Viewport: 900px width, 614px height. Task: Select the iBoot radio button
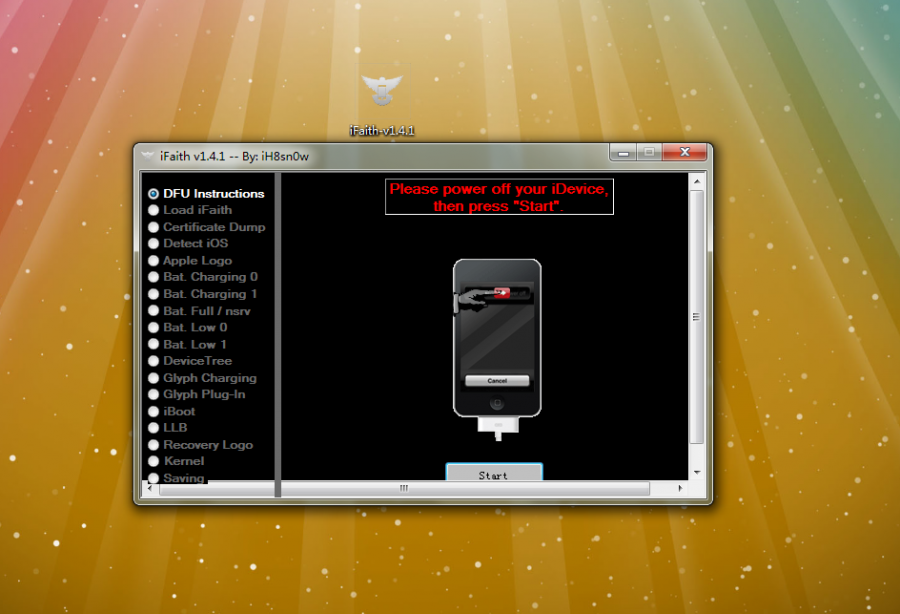coord(153,411)
